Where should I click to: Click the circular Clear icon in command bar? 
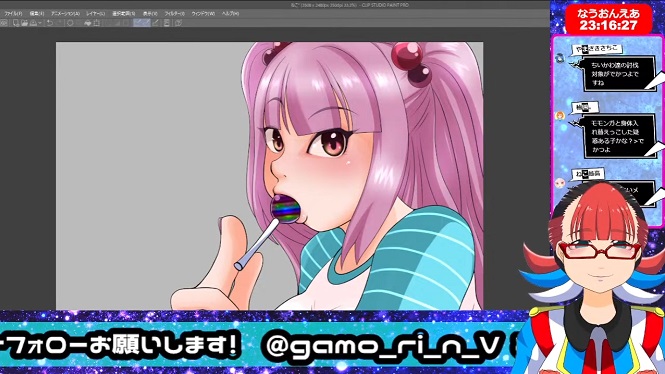[x=70, y=23]
